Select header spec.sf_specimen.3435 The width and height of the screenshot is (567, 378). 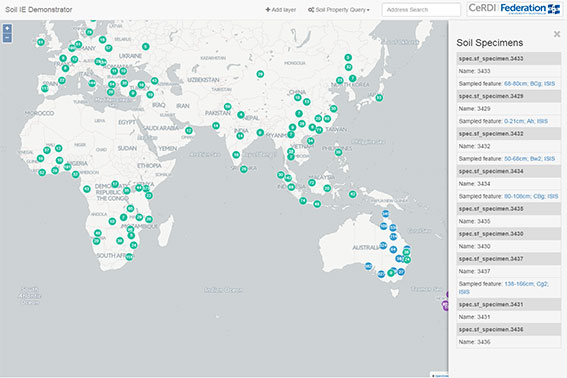509,209
